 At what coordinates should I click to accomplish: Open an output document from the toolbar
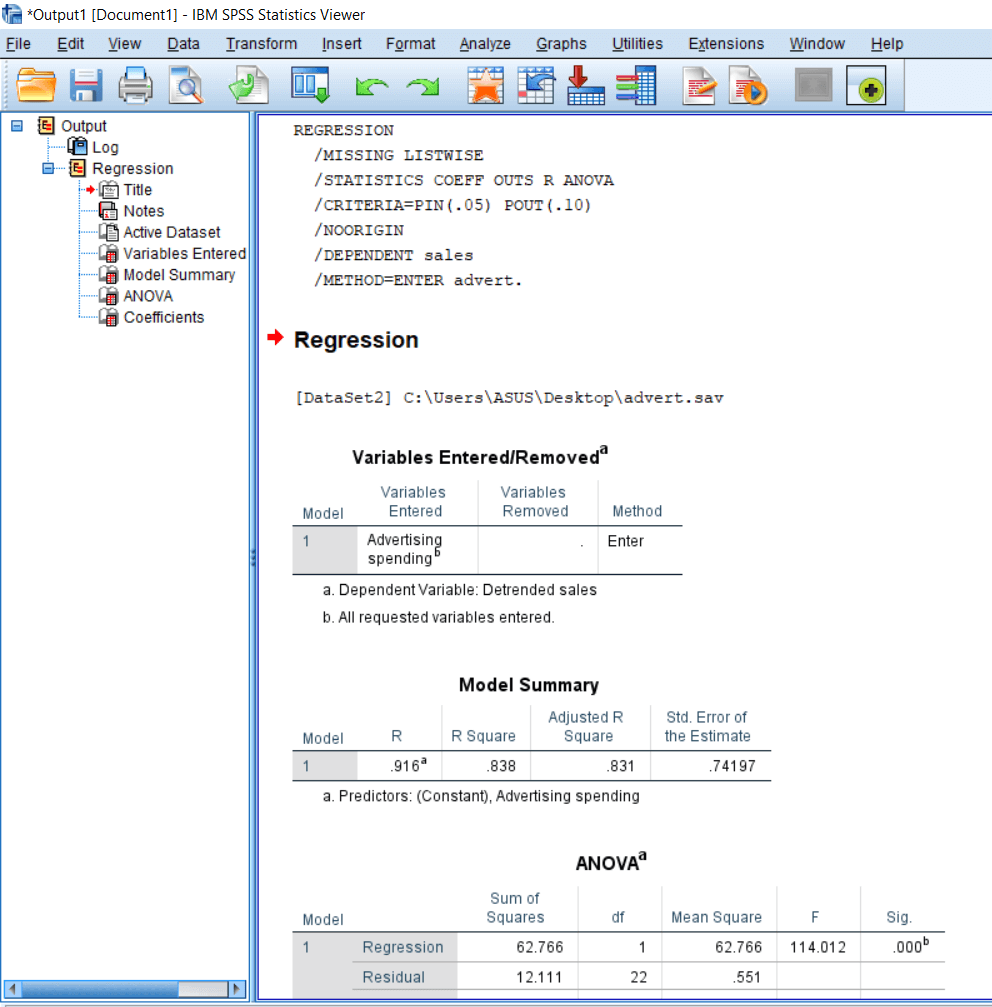click(x=37, y=85)
